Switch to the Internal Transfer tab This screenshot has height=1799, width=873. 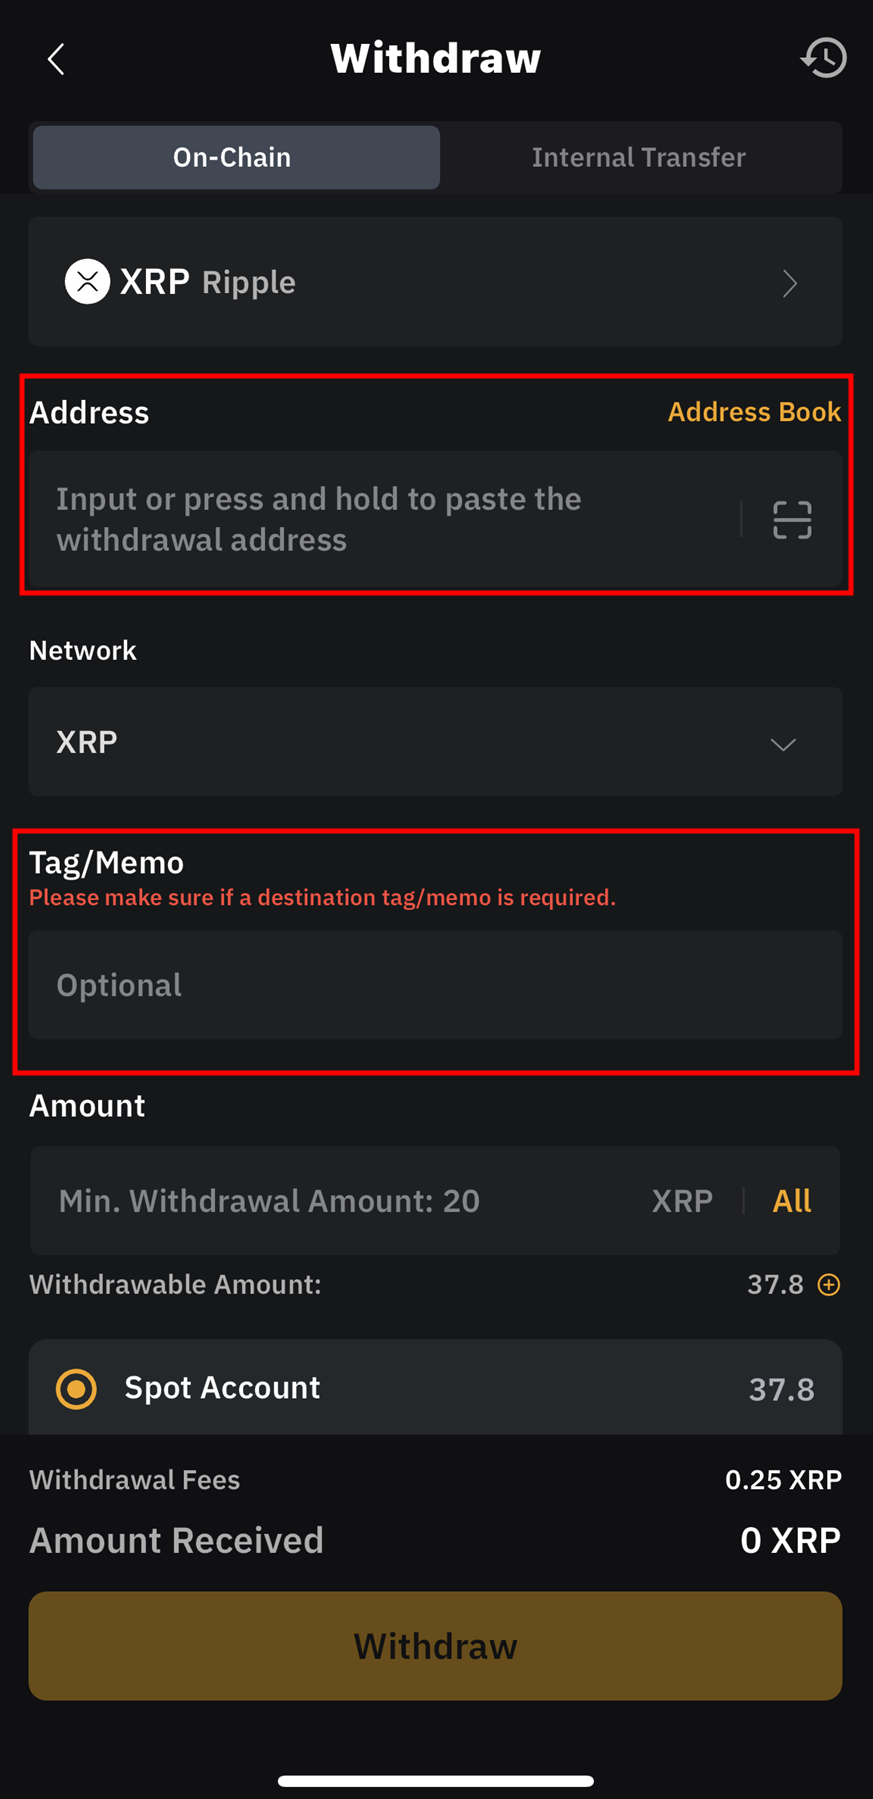point(639,157)
